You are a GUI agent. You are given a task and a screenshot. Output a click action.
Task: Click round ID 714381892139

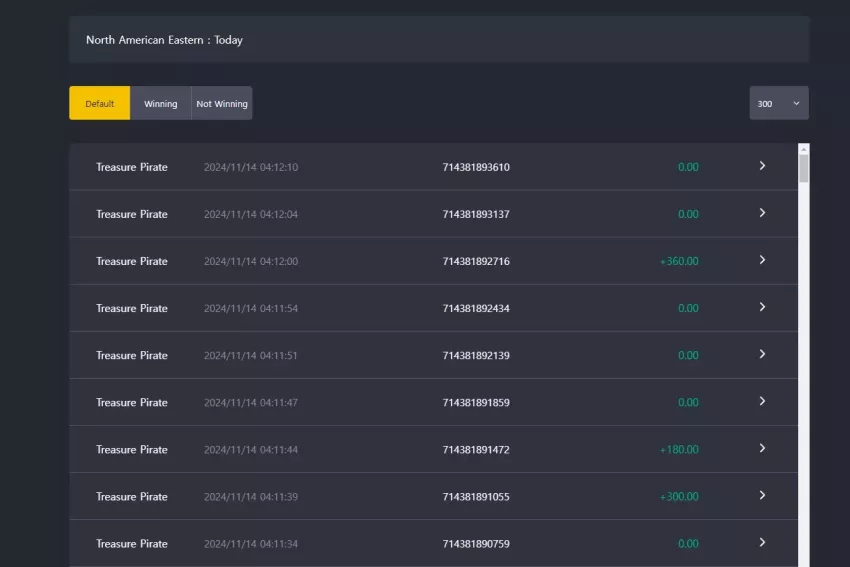(476, 356)
